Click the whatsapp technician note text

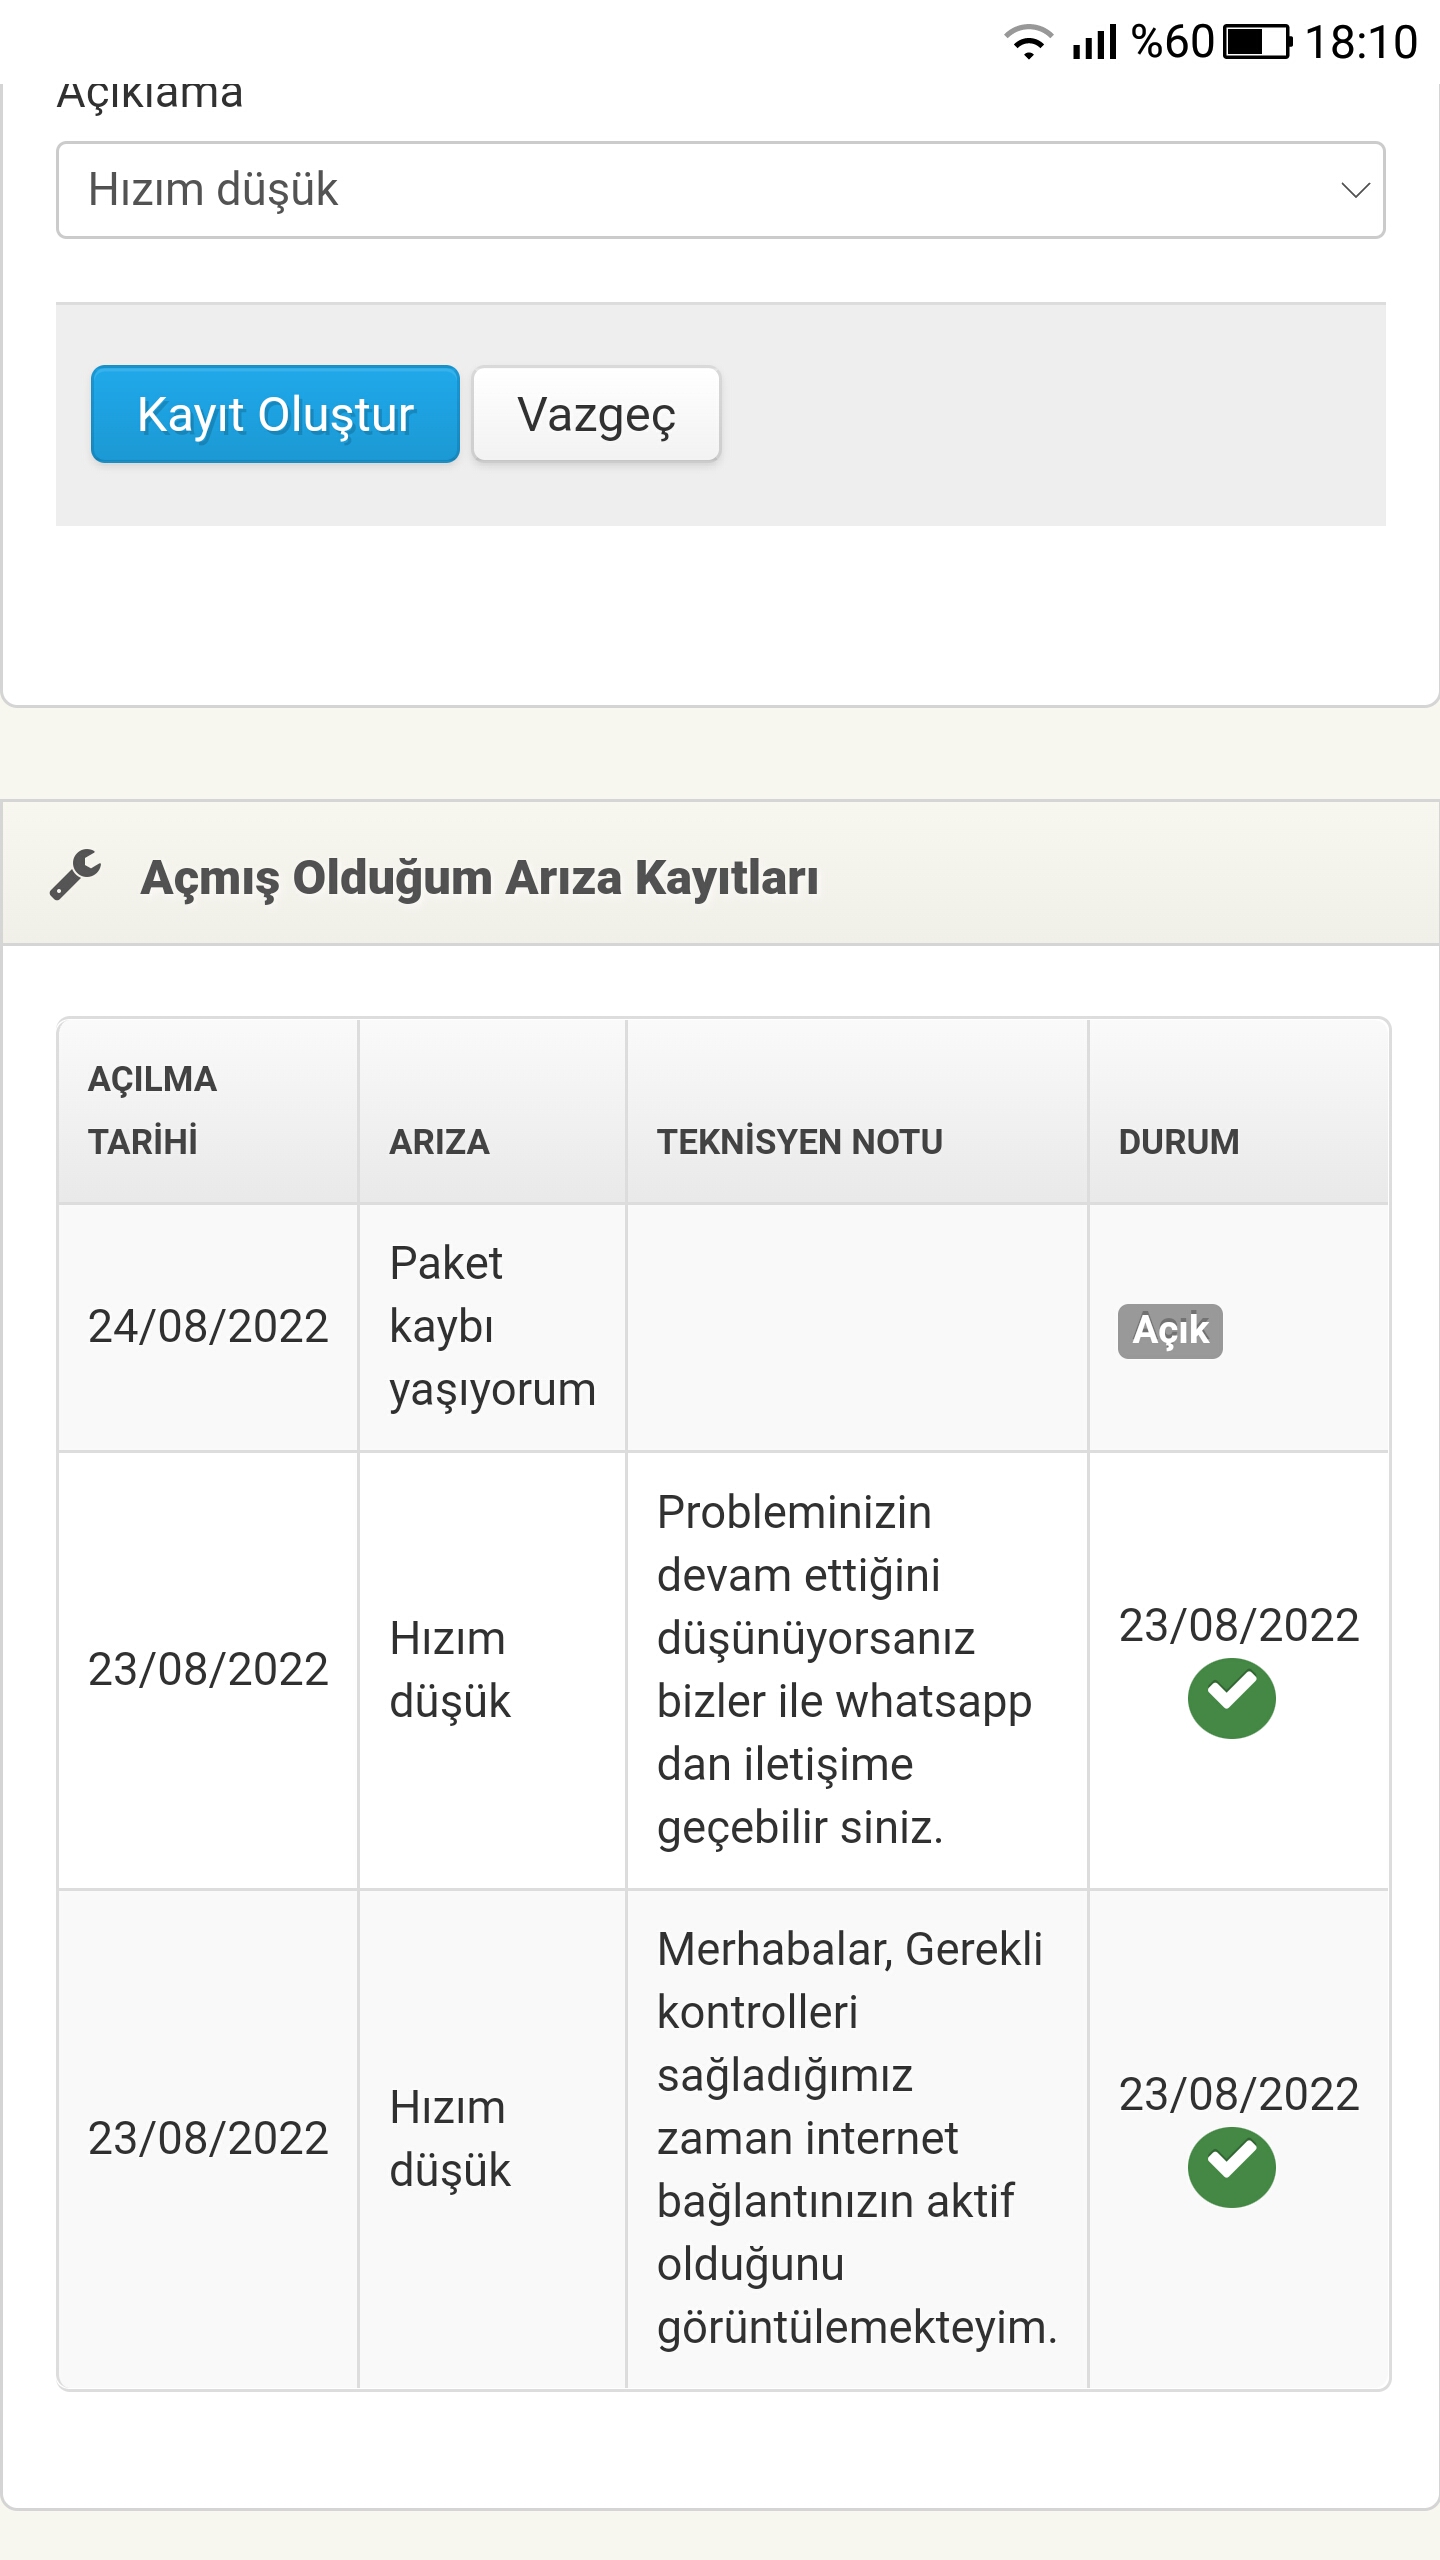[845, 1670]
